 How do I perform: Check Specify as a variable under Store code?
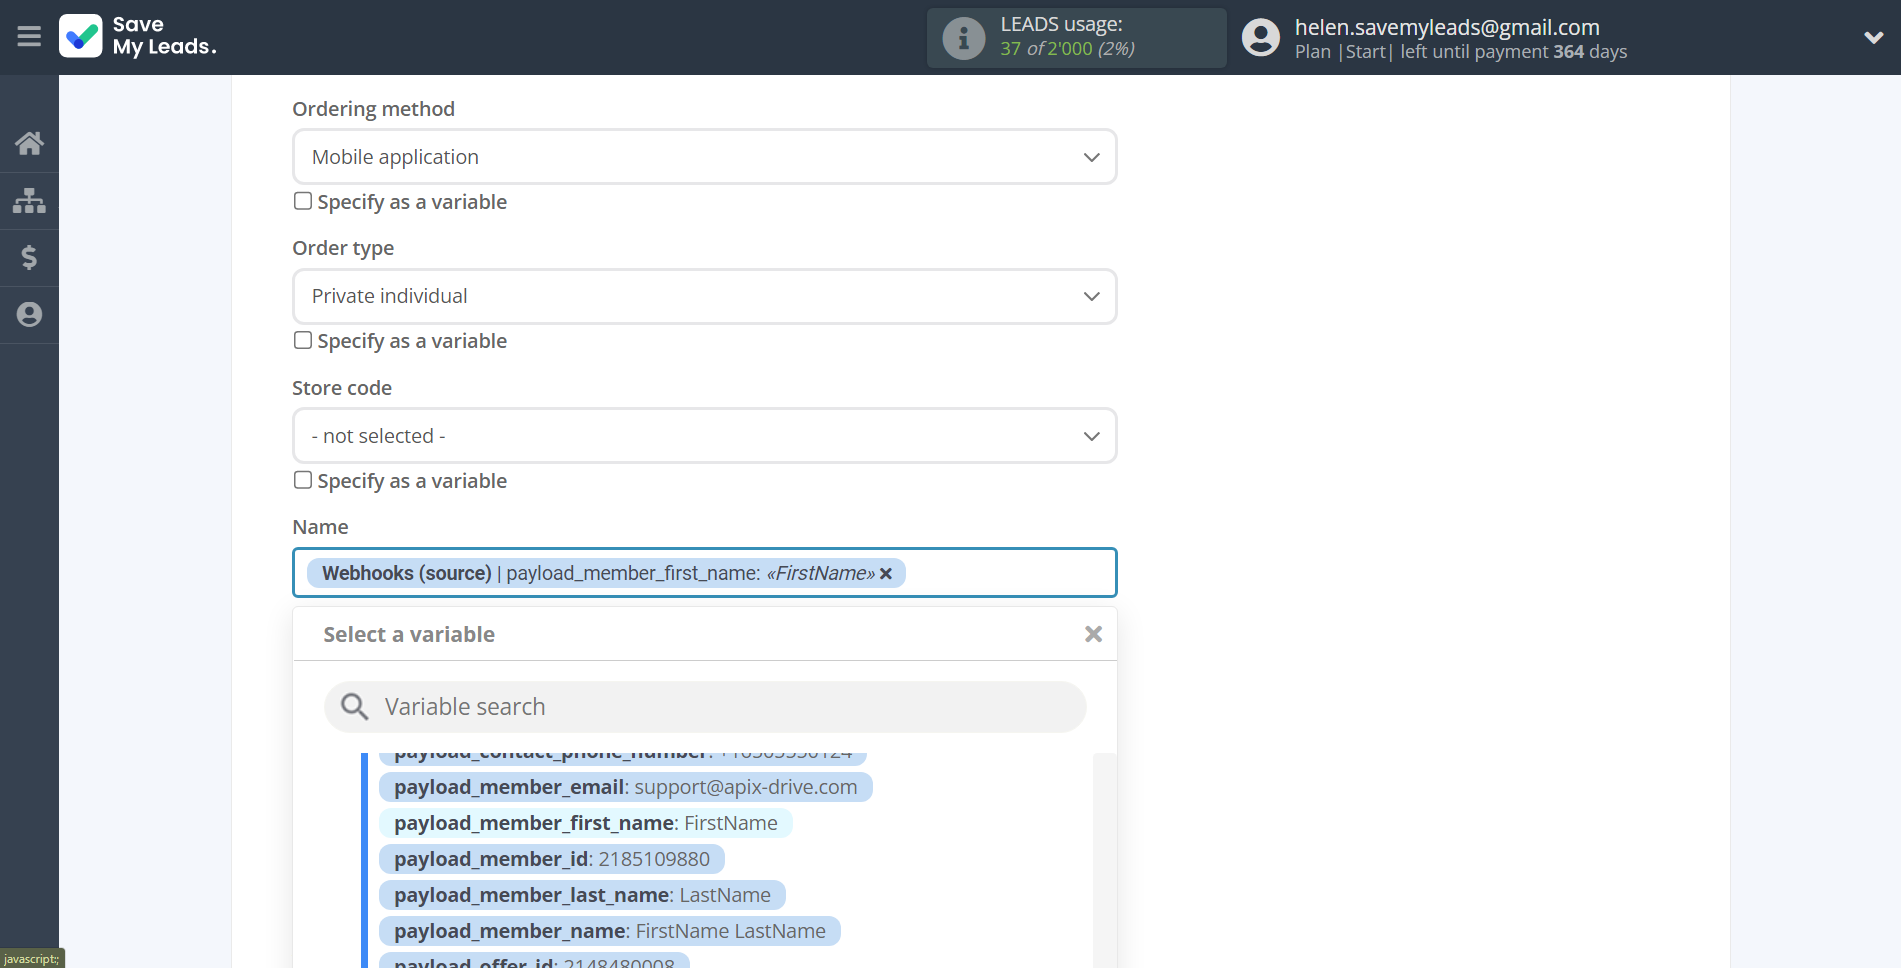[303, 480]
